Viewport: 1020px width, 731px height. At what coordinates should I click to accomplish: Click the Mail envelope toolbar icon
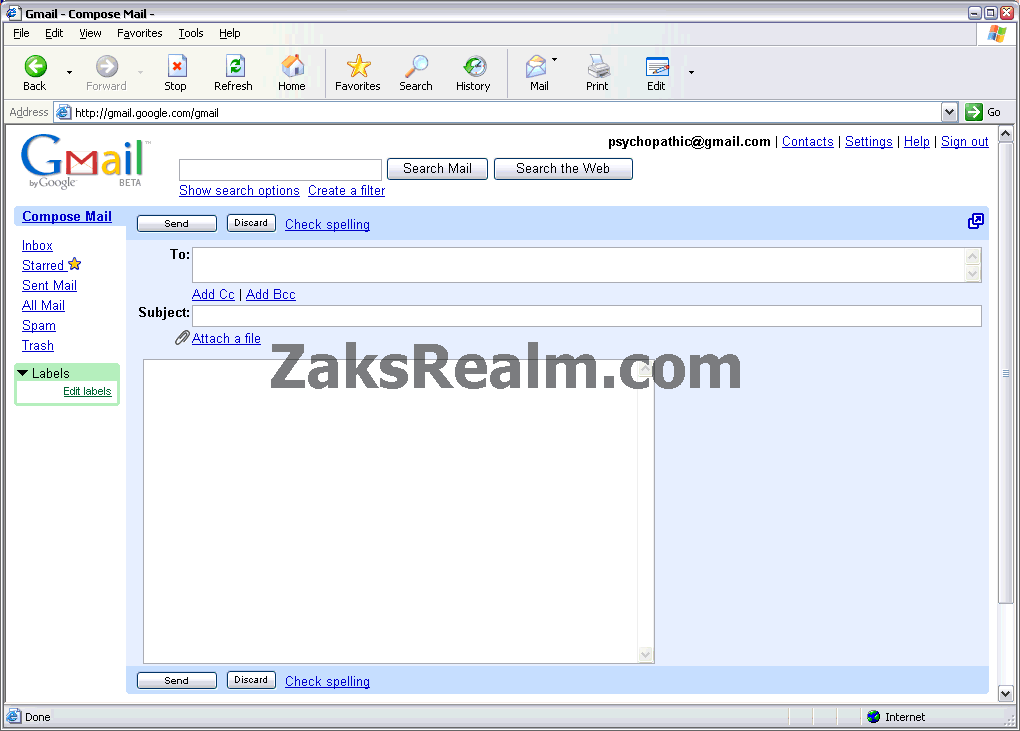536,66
